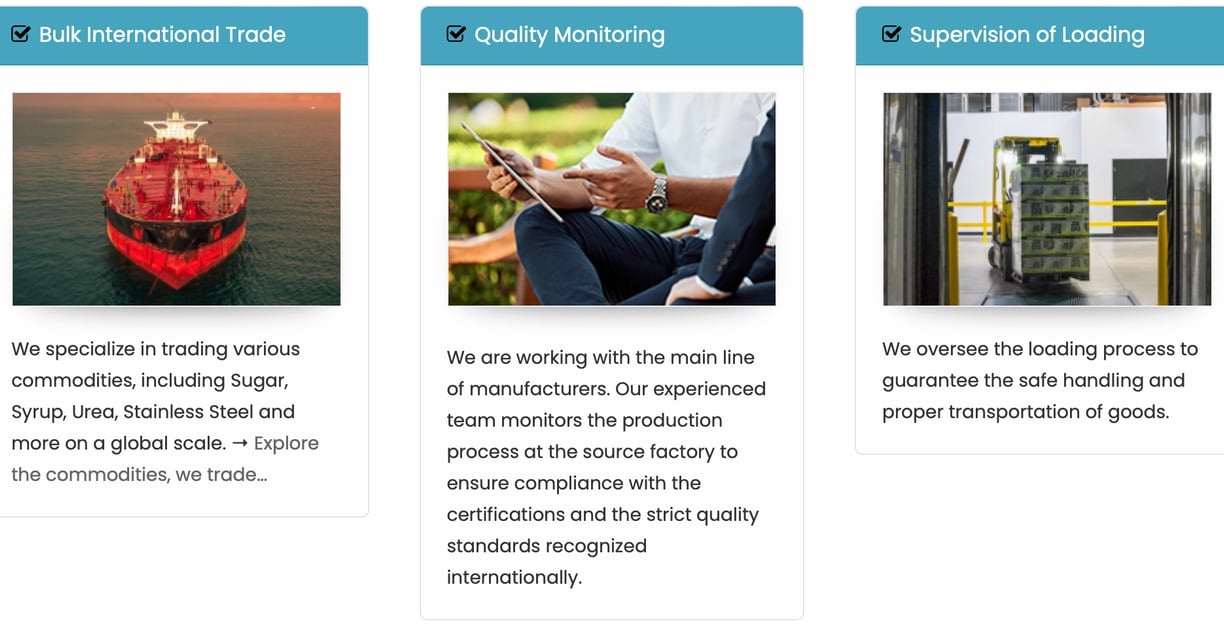The height and width of the screenshot is (640, 1224).
Task: Click the word internationally ending the Quality paragraph
Action: click(x=514, y=577)
